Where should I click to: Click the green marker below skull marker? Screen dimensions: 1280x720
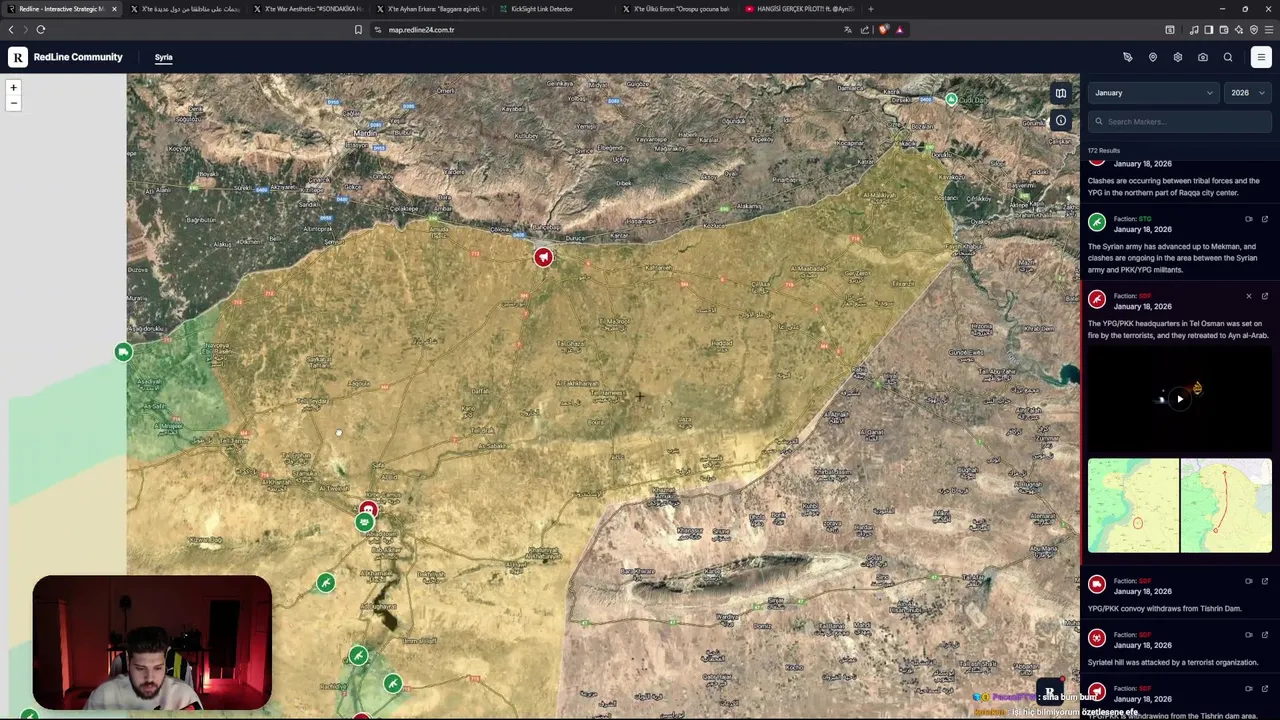pos(365,523)
